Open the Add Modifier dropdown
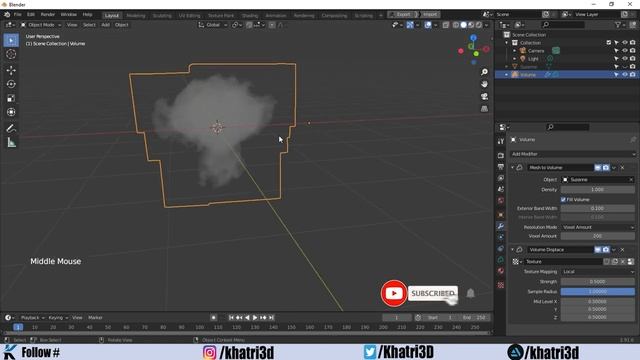This screenshot has width=640, height=360. (x=573, y=154)
